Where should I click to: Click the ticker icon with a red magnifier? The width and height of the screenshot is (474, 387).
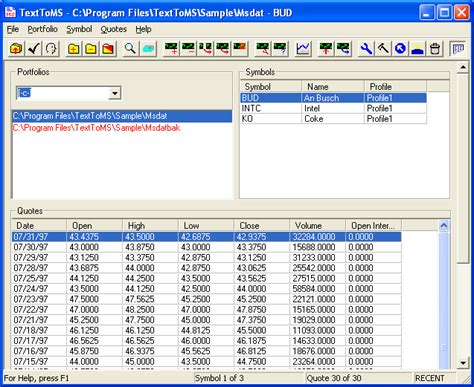tap(263, 49)
